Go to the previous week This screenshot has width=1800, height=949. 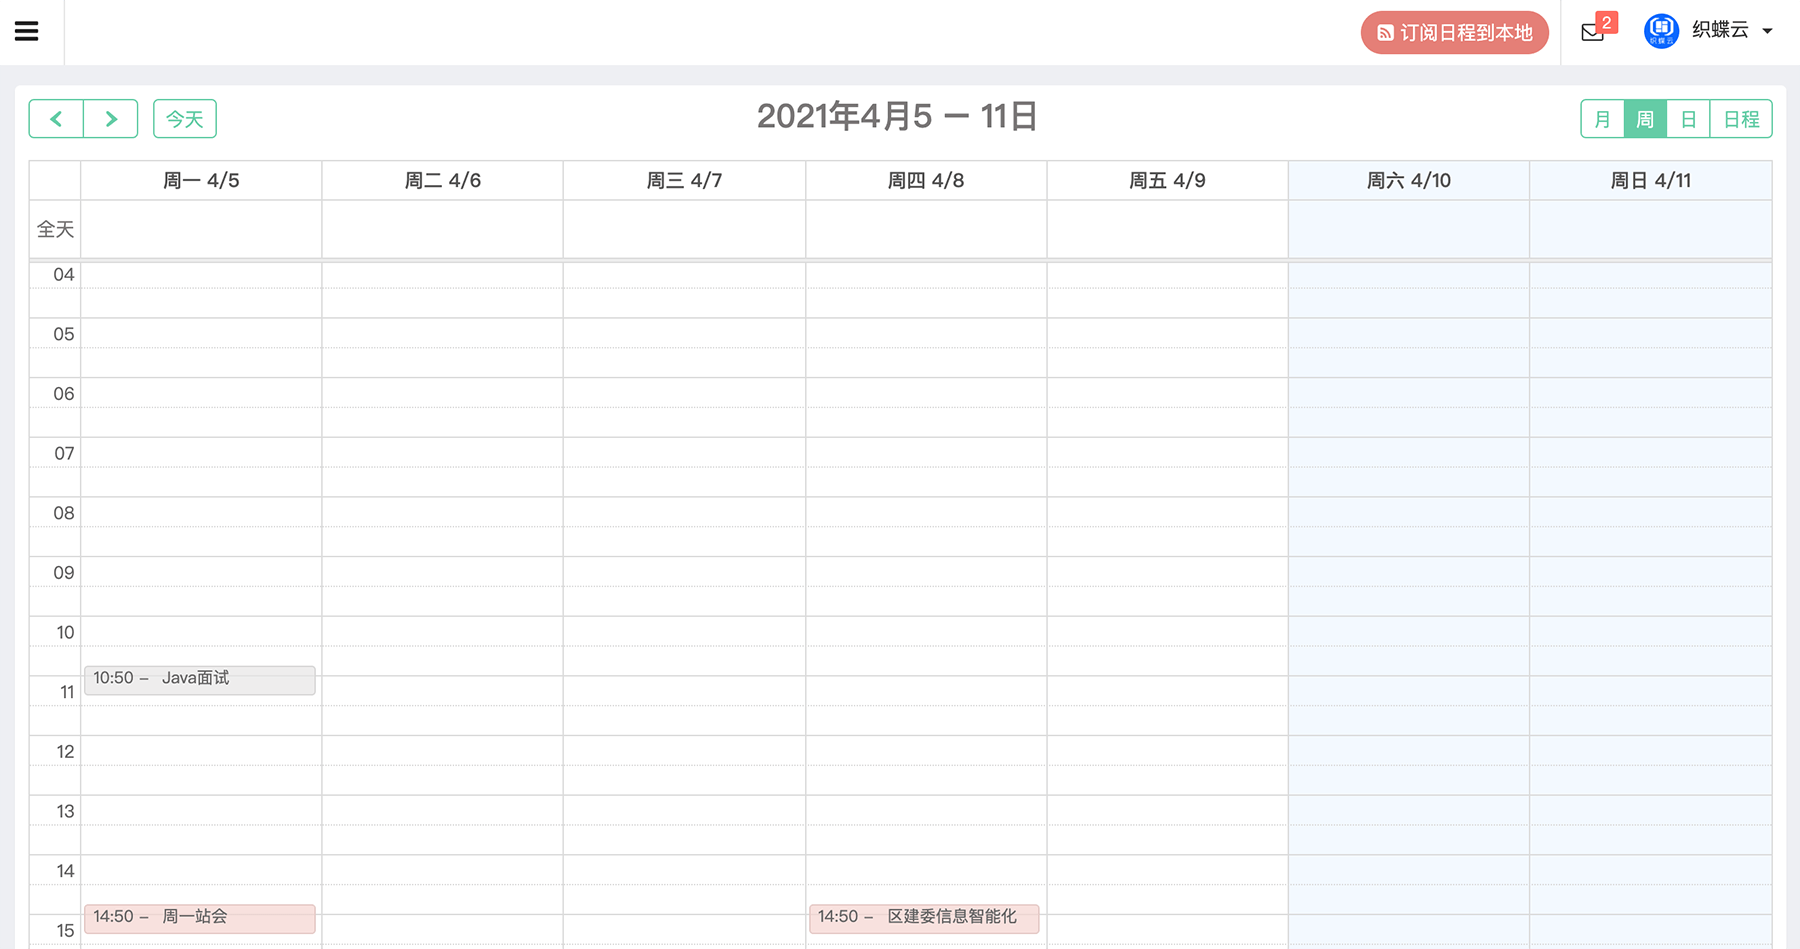56,119
